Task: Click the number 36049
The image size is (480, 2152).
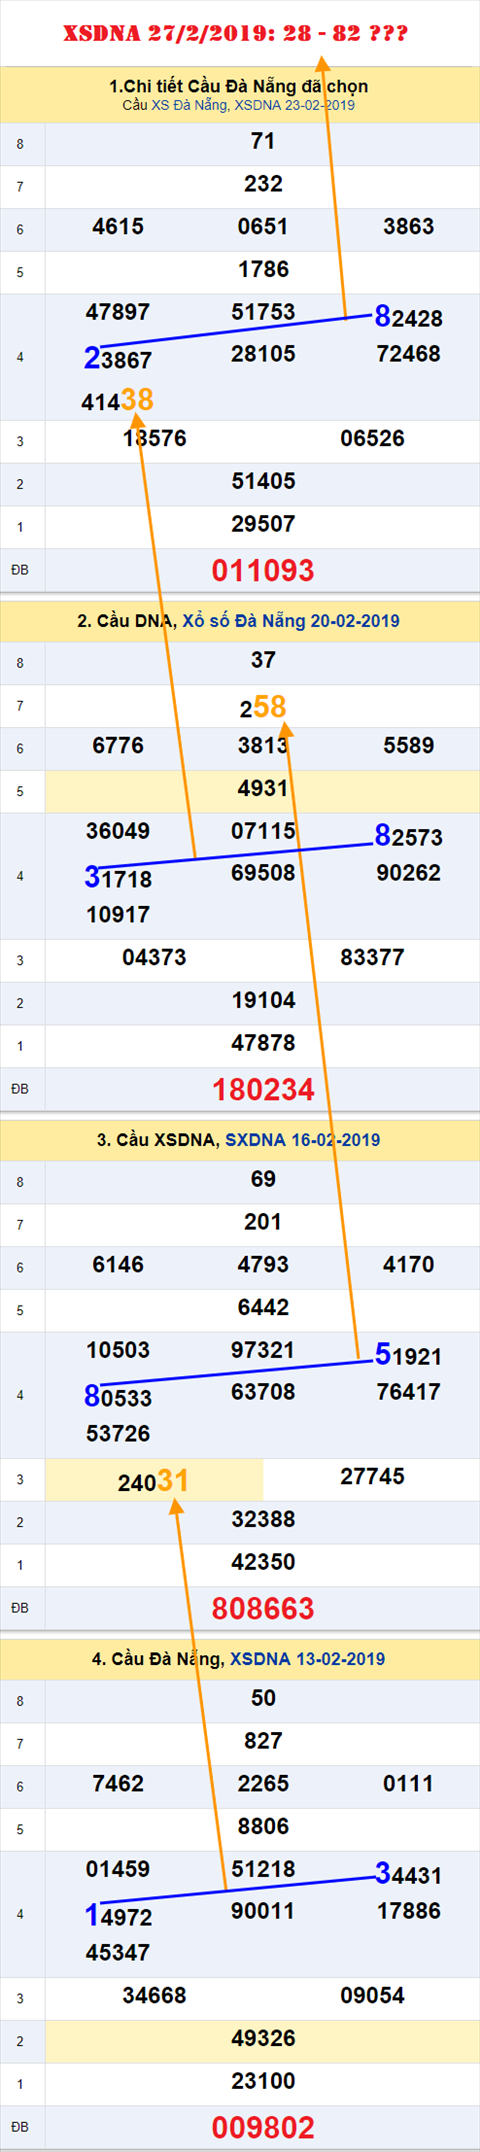Action: click(118, 831)
